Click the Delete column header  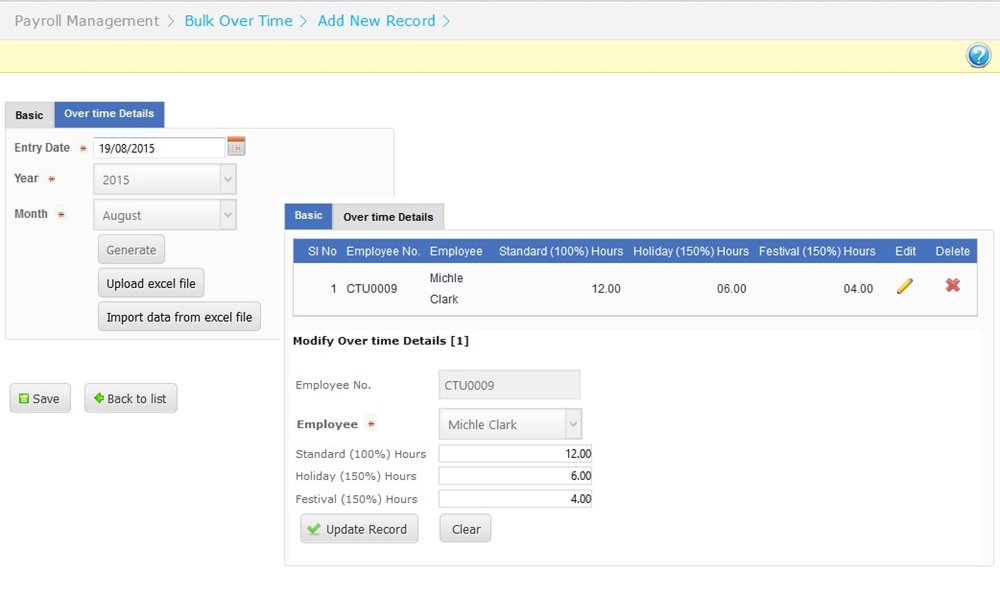pyautogui.click(x=953, y=251)
